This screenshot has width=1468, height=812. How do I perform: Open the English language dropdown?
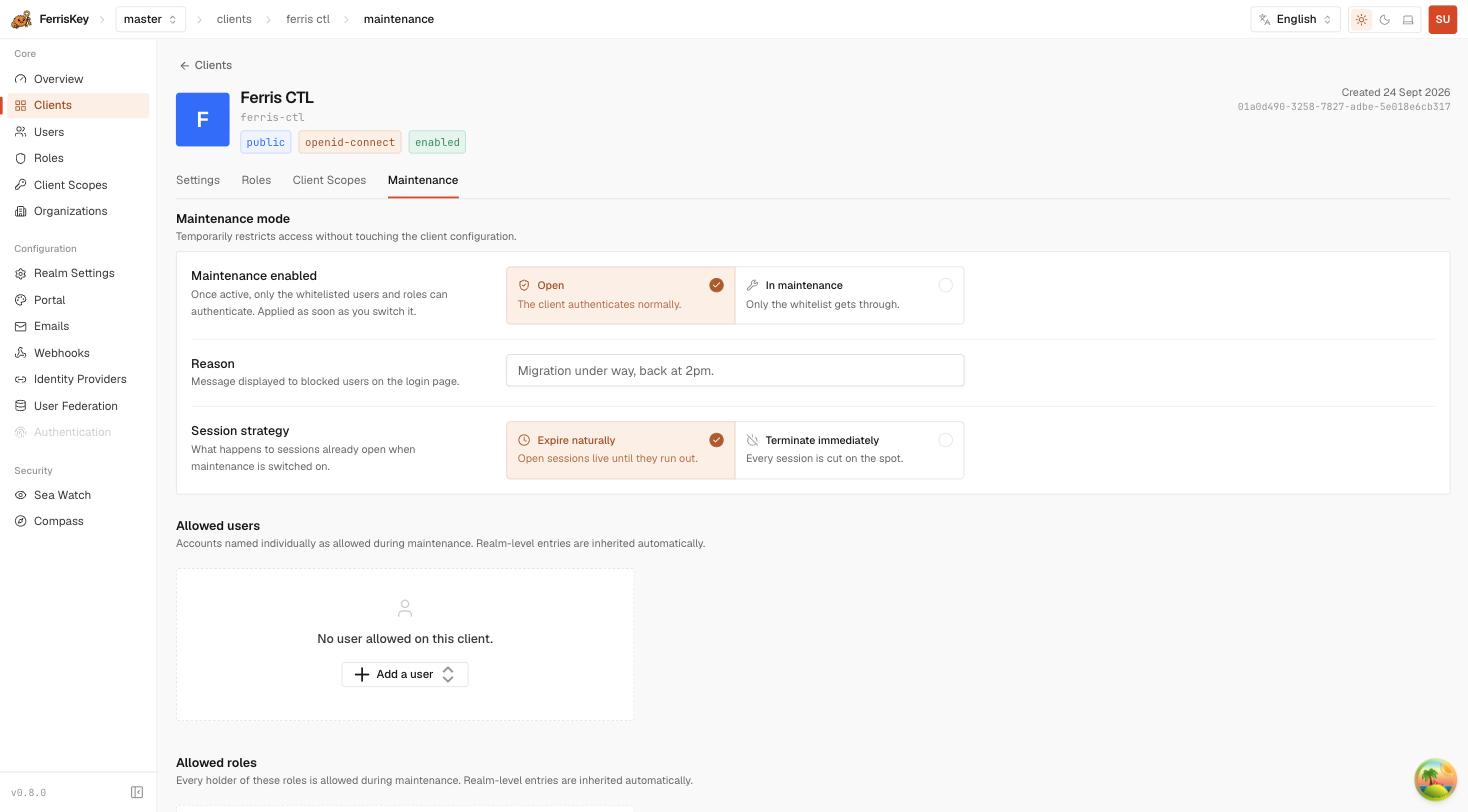(x=1295, y=19)
